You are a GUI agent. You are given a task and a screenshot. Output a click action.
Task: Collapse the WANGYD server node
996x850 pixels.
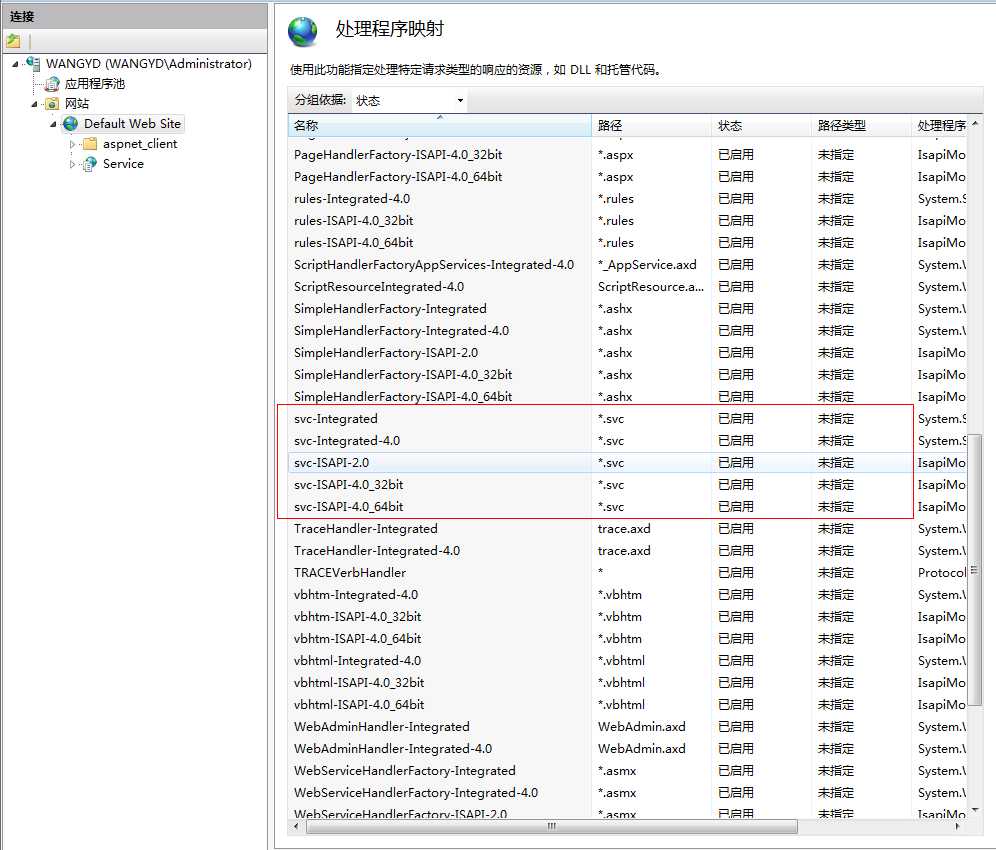coord(15,64)
